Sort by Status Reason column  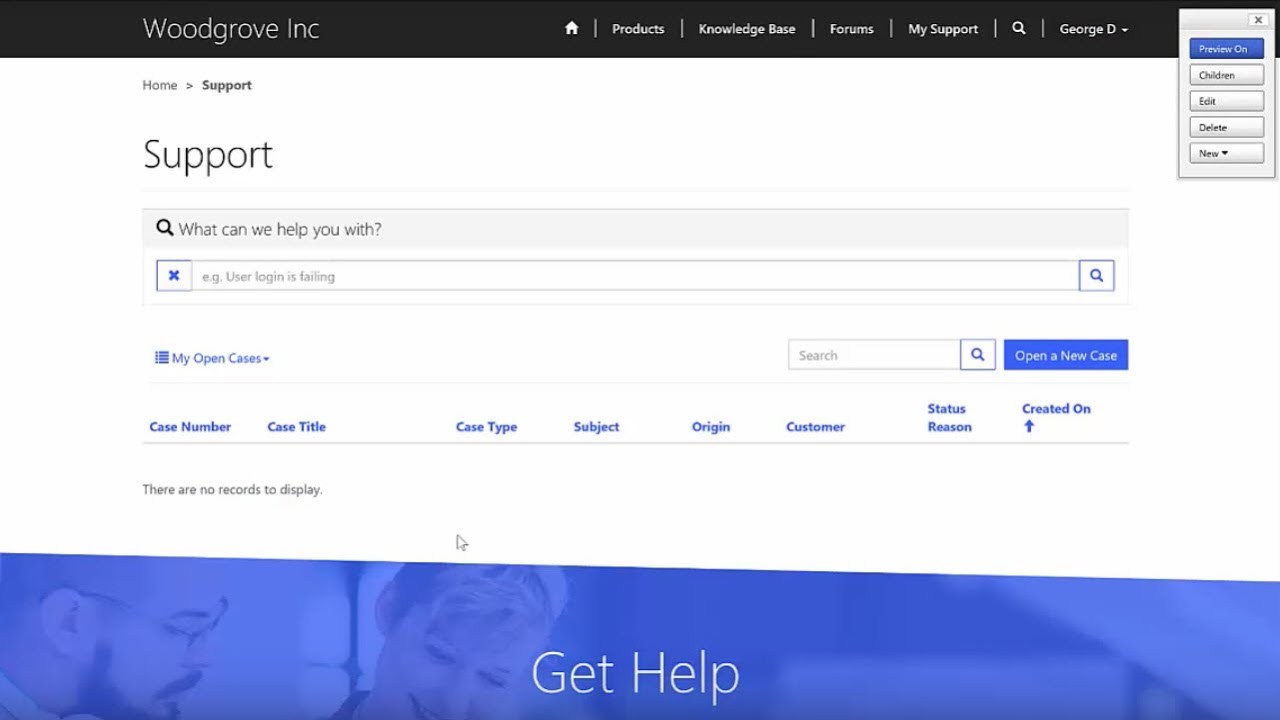(949, 418)
